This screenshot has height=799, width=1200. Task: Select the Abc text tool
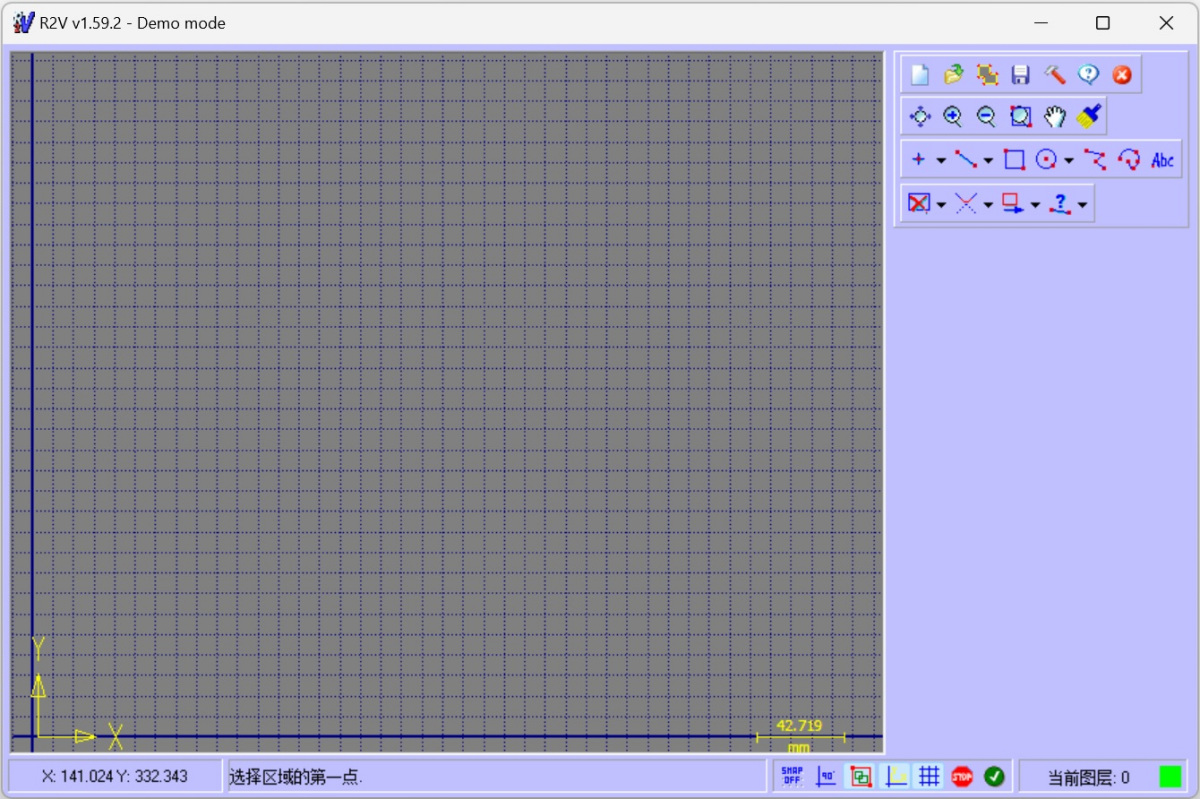(x=1162, y=160)
